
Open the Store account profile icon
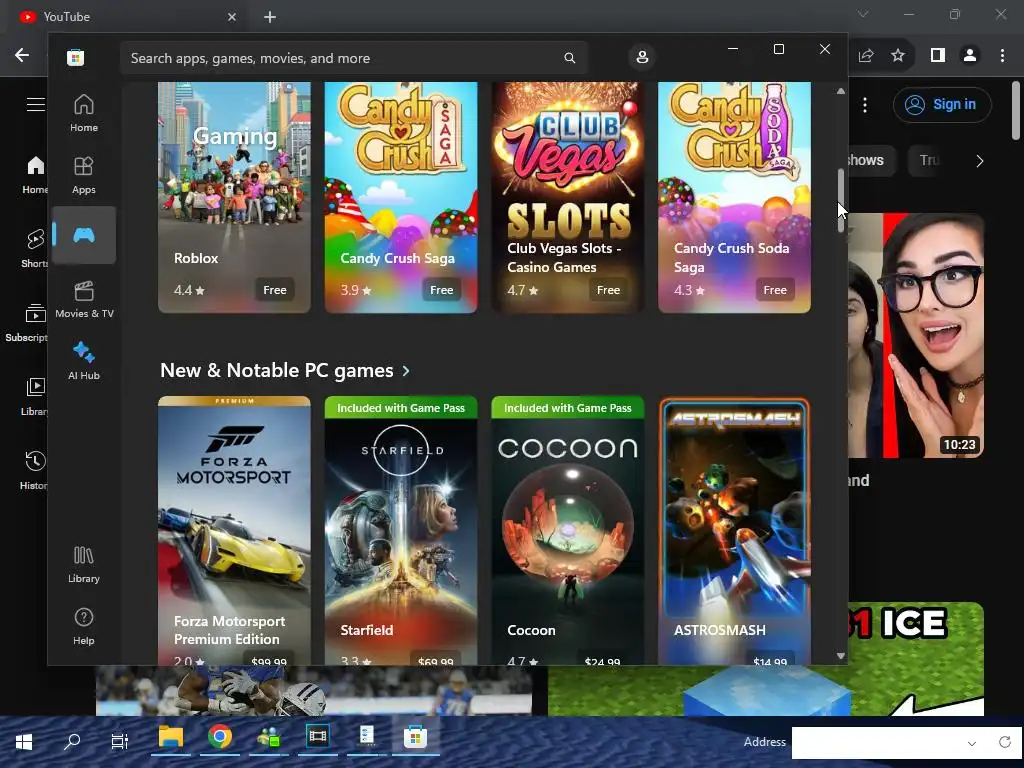(642, 57)
